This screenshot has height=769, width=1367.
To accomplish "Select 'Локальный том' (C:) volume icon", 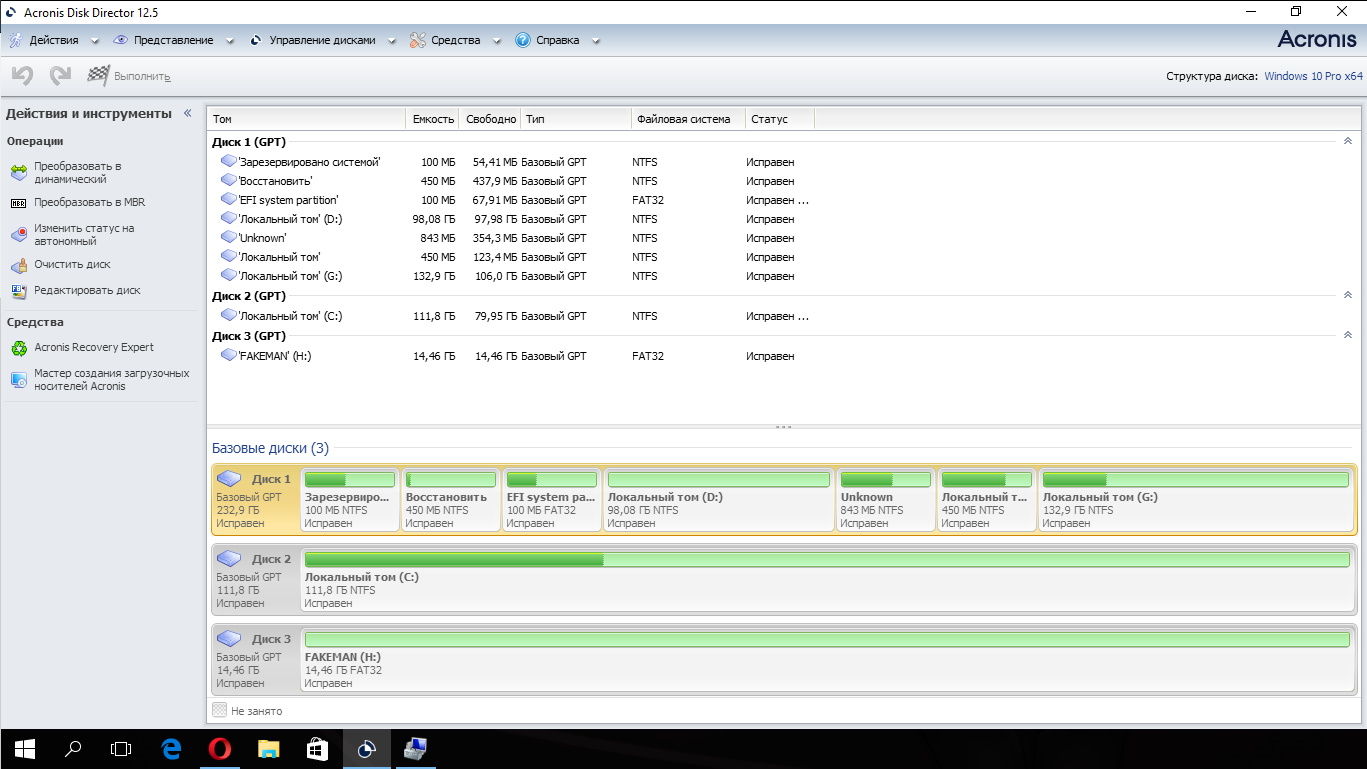I will [x=228, y=315].
